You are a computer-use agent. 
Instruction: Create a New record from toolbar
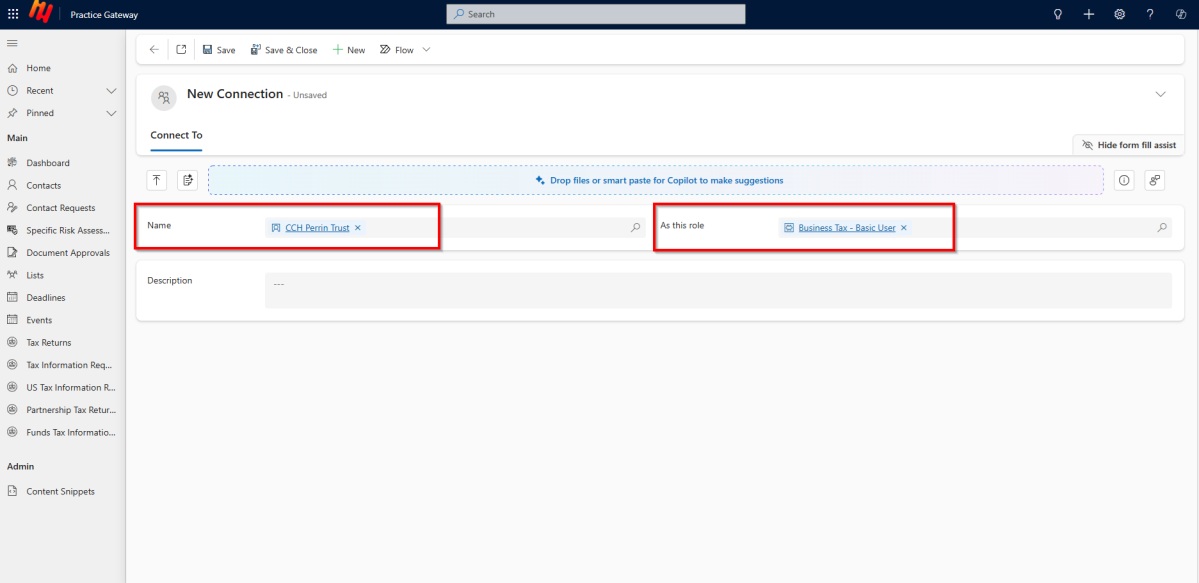pyautogui.click(x=349, y=50)
